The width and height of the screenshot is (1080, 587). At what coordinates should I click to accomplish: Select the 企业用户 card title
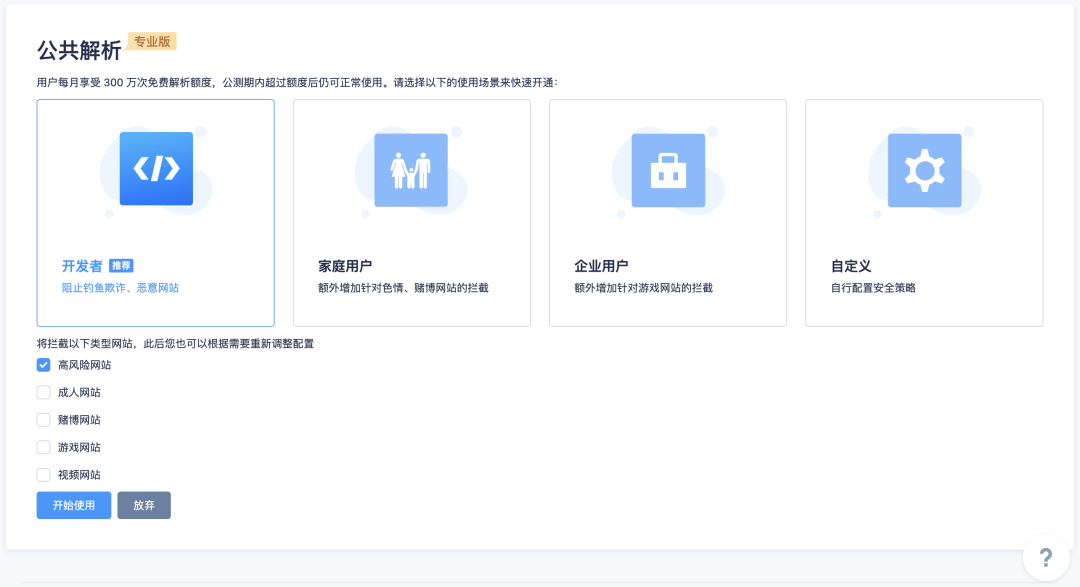(x=601, y=266)
